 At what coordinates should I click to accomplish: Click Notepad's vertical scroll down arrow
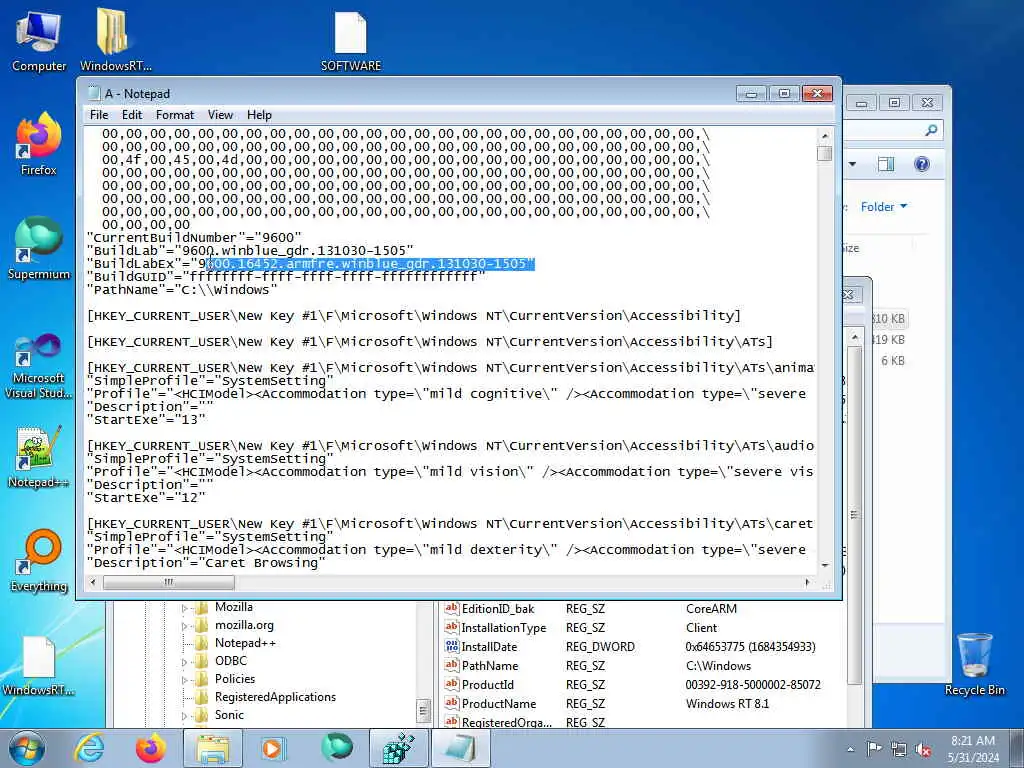point(824,566)
